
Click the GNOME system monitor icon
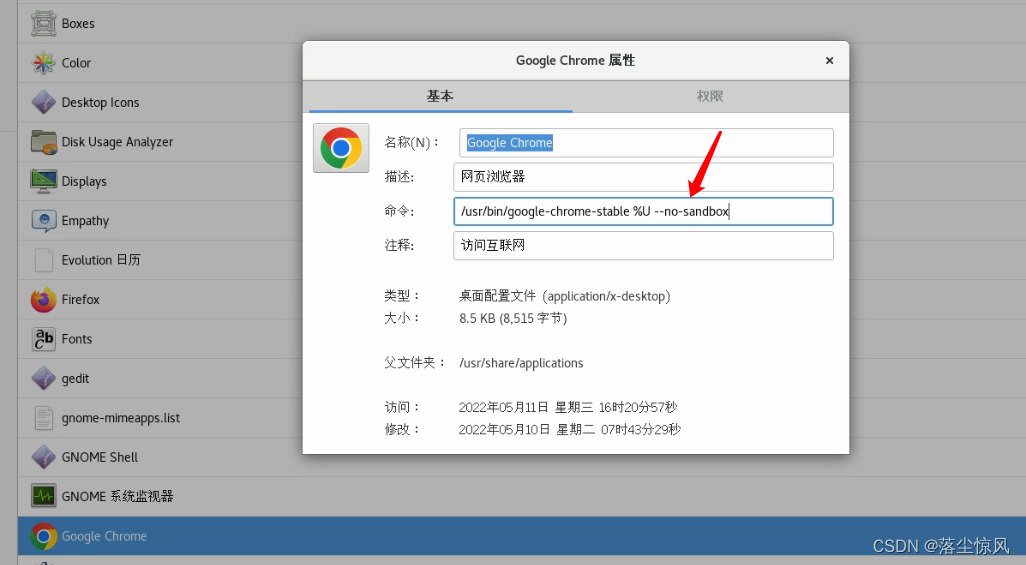43,496
